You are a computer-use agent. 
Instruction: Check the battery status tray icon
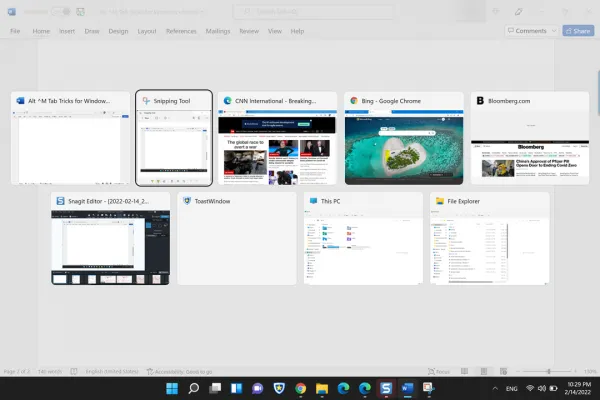click(x=553, y=389)
